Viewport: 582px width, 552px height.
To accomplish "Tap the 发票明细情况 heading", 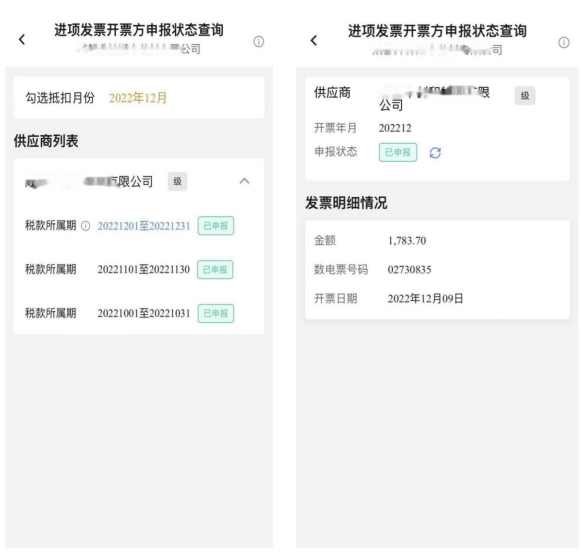I will coord(346,203).
